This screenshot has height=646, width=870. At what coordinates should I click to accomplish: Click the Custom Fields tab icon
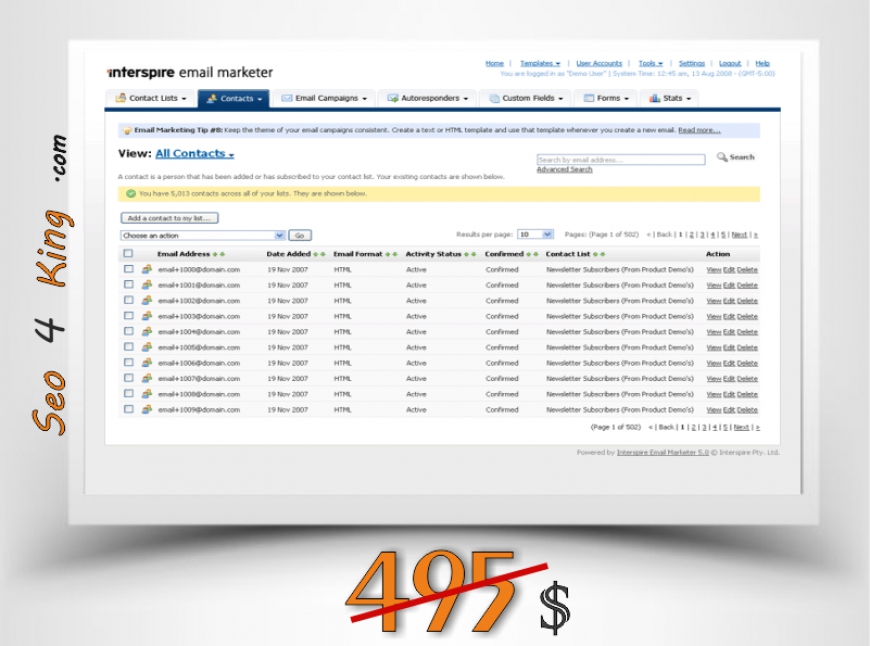point(494,98)
